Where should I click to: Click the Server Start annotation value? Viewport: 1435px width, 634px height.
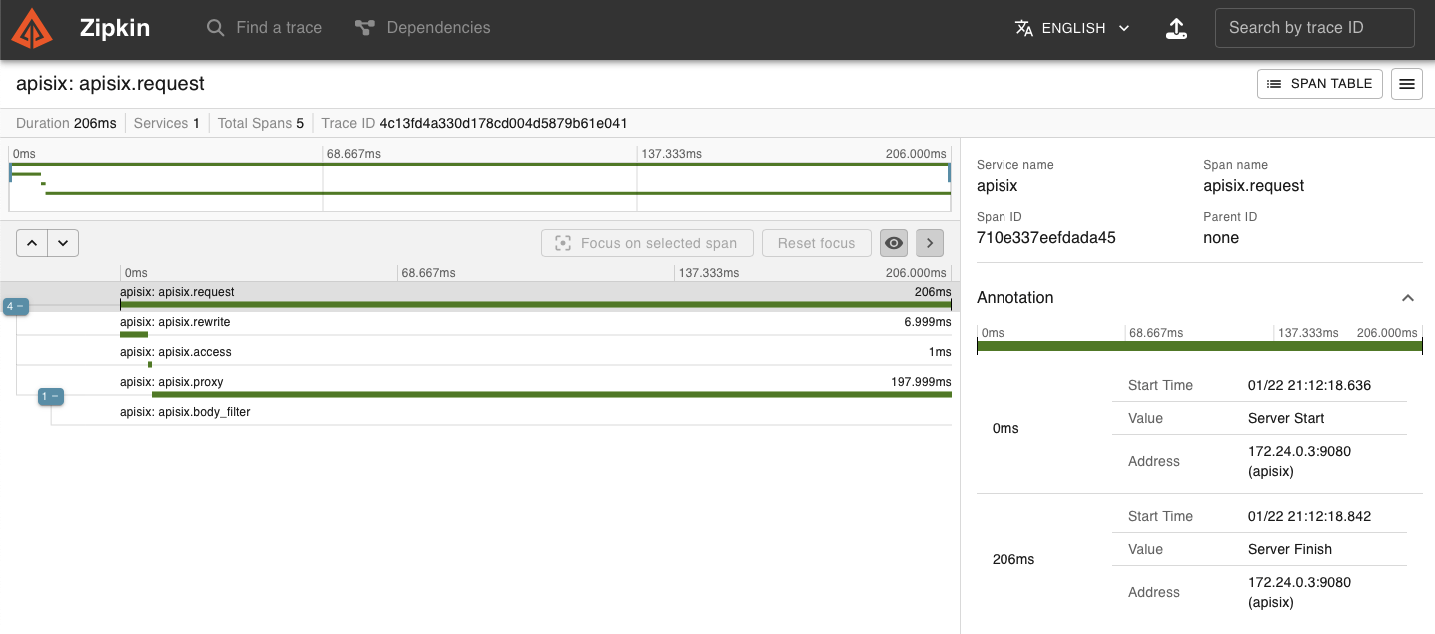(1286, 418)
